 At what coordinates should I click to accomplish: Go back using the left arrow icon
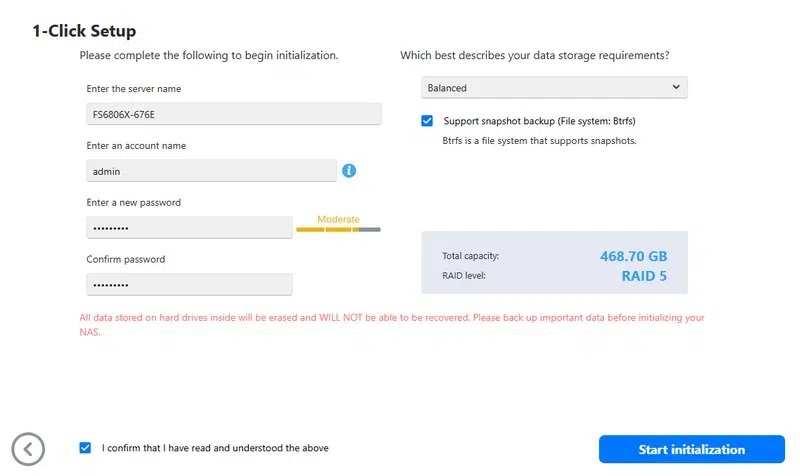(28, 448)
